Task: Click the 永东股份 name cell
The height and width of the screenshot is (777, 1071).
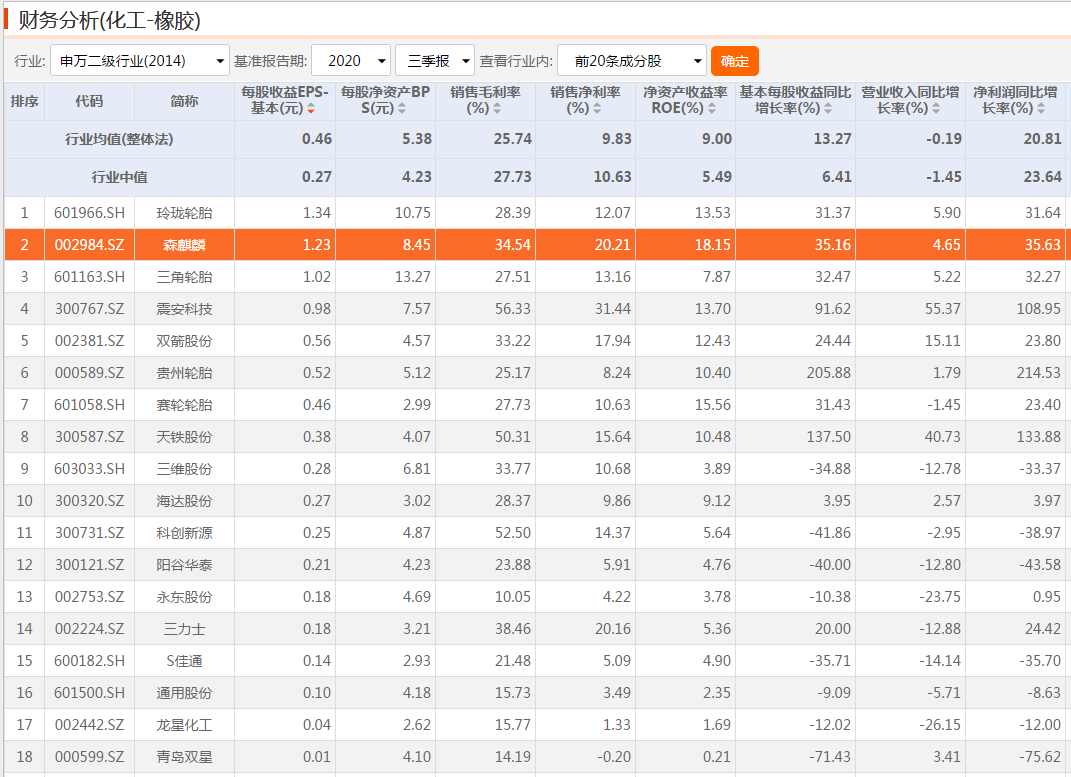Action: pos(184,597)
